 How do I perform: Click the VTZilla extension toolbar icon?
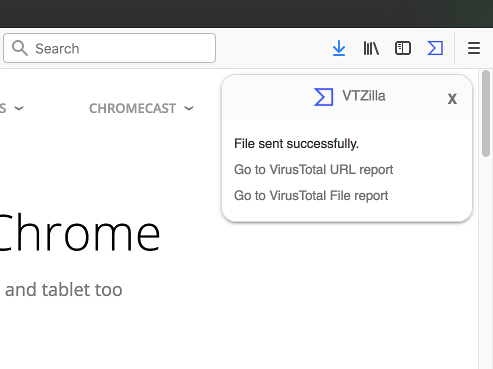[x=435, y=48]
